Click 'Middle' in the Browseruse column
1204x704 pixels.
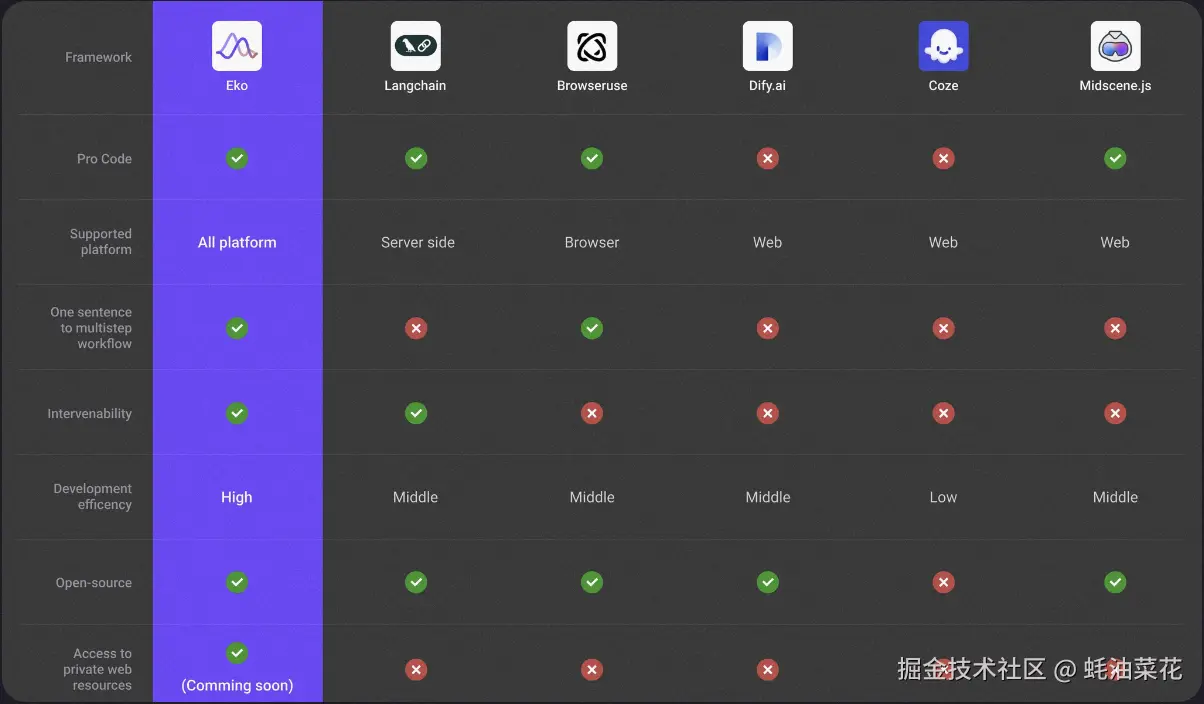point(592,497)
